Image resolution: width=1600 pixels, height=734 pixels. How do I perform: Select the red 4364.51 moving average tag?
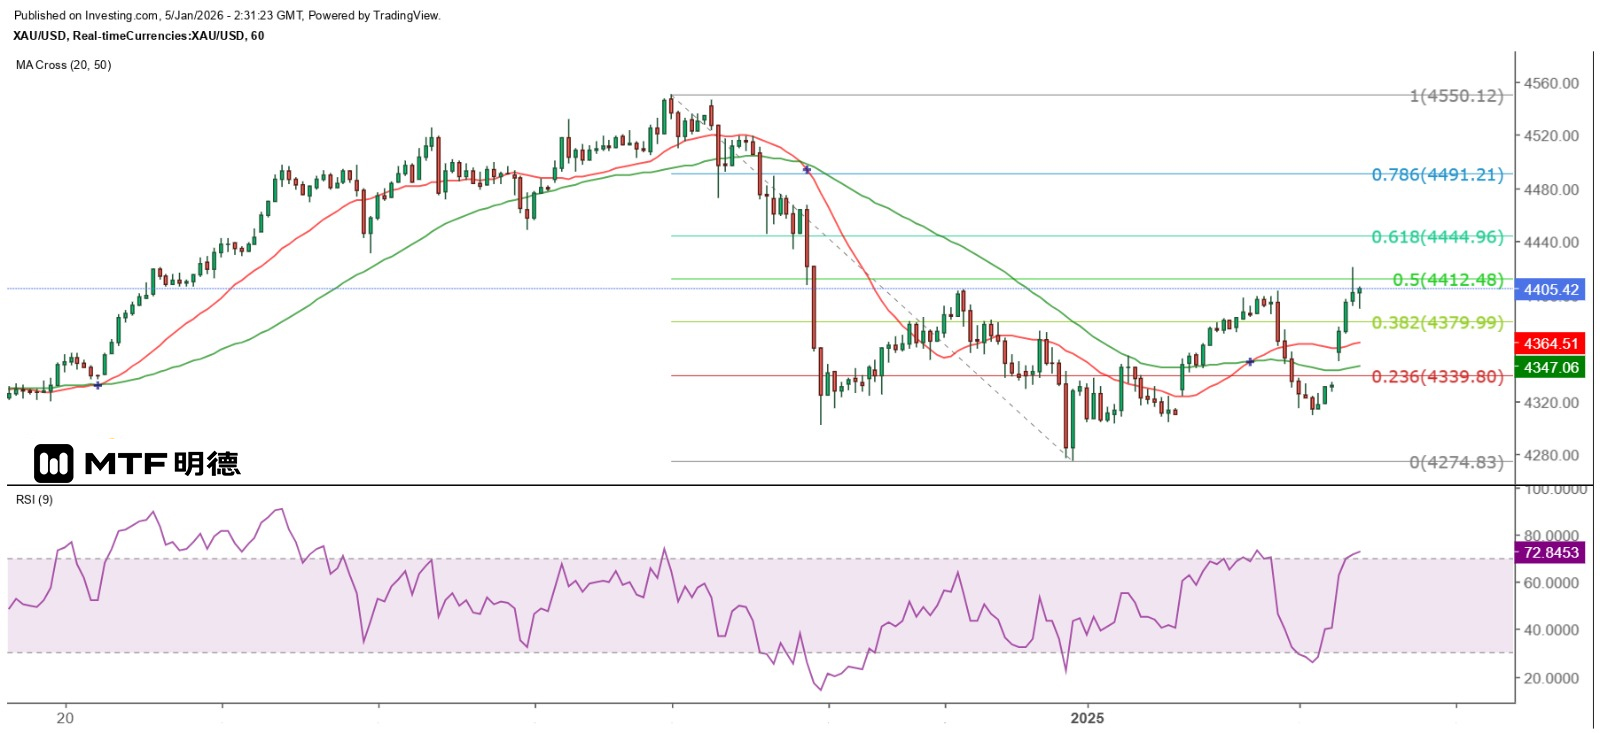(x=1550, y=344)
